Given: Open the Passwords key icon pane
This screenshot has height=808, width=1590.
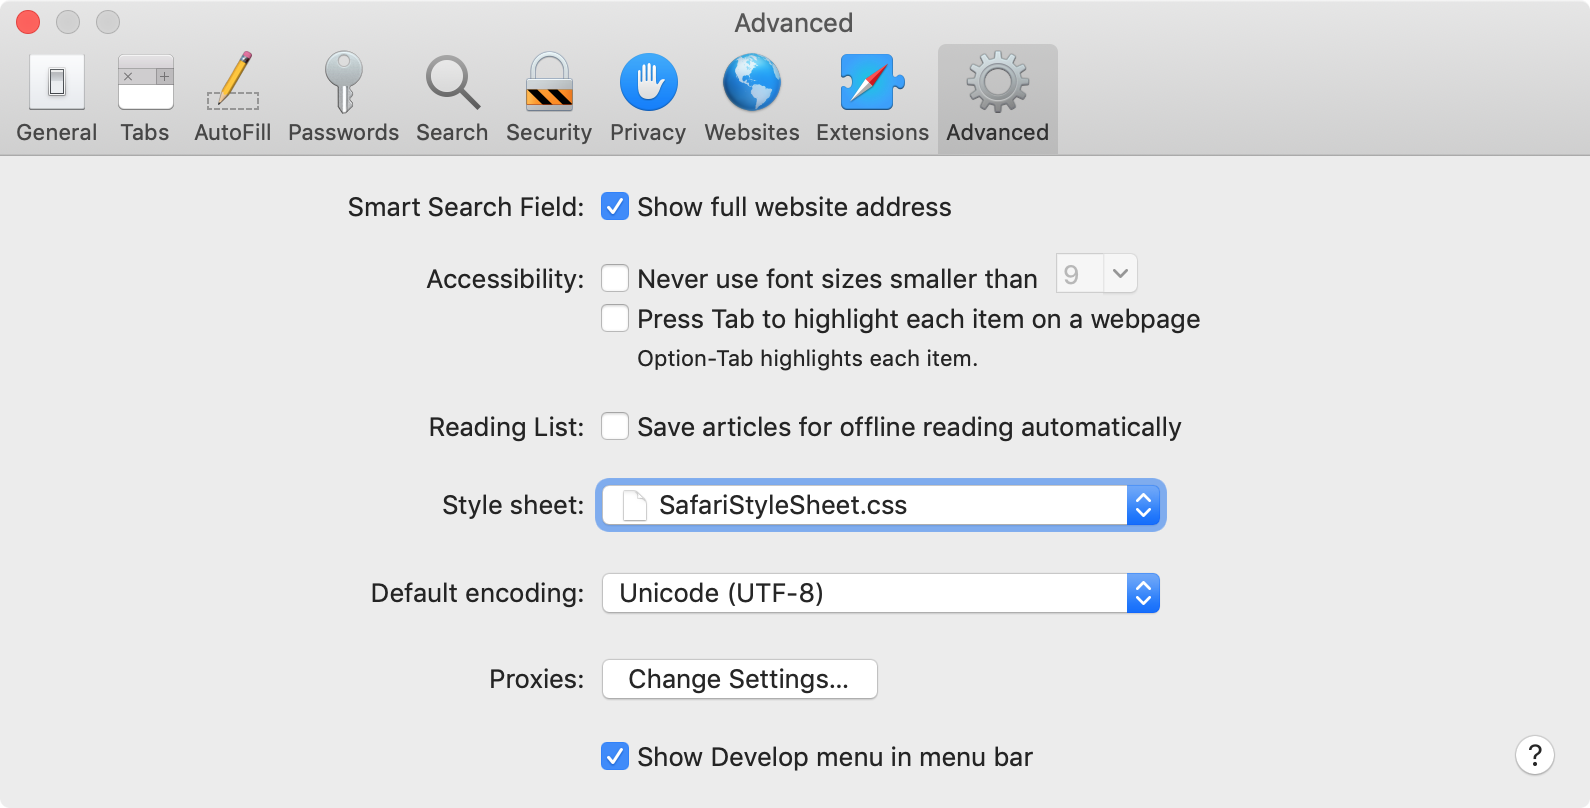Looking at the screenshot, I should [x=343, y=98].
